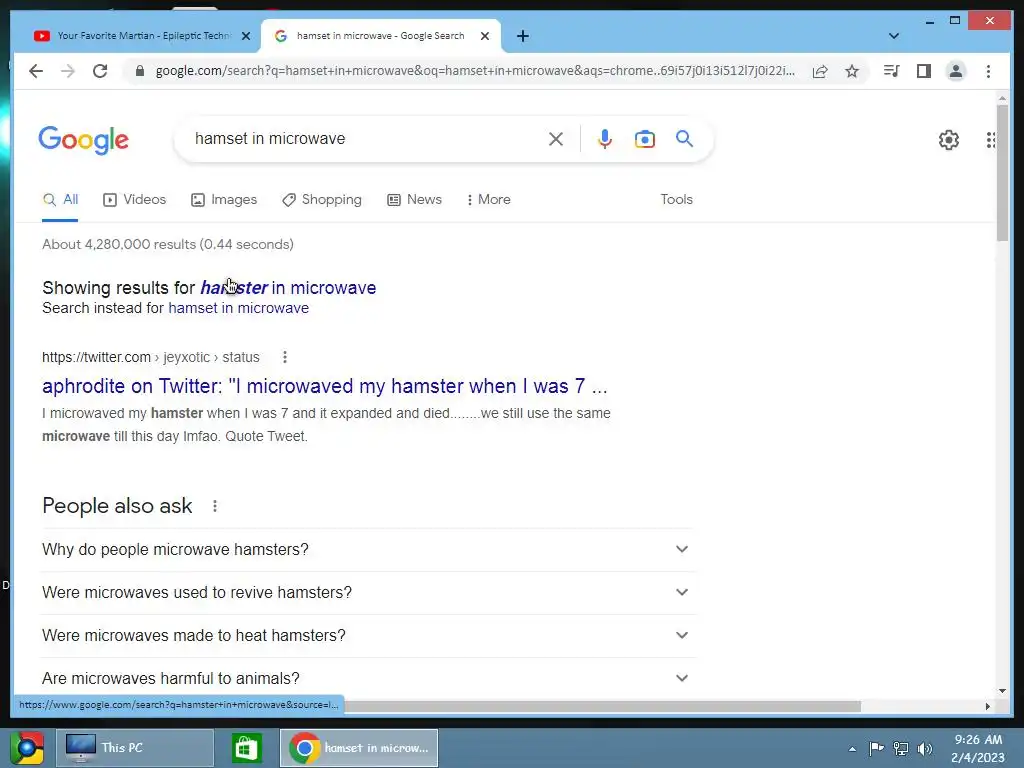1024x768 pixels.
Task: Open This PC from taskbar
Action: (x=135, y=748)
